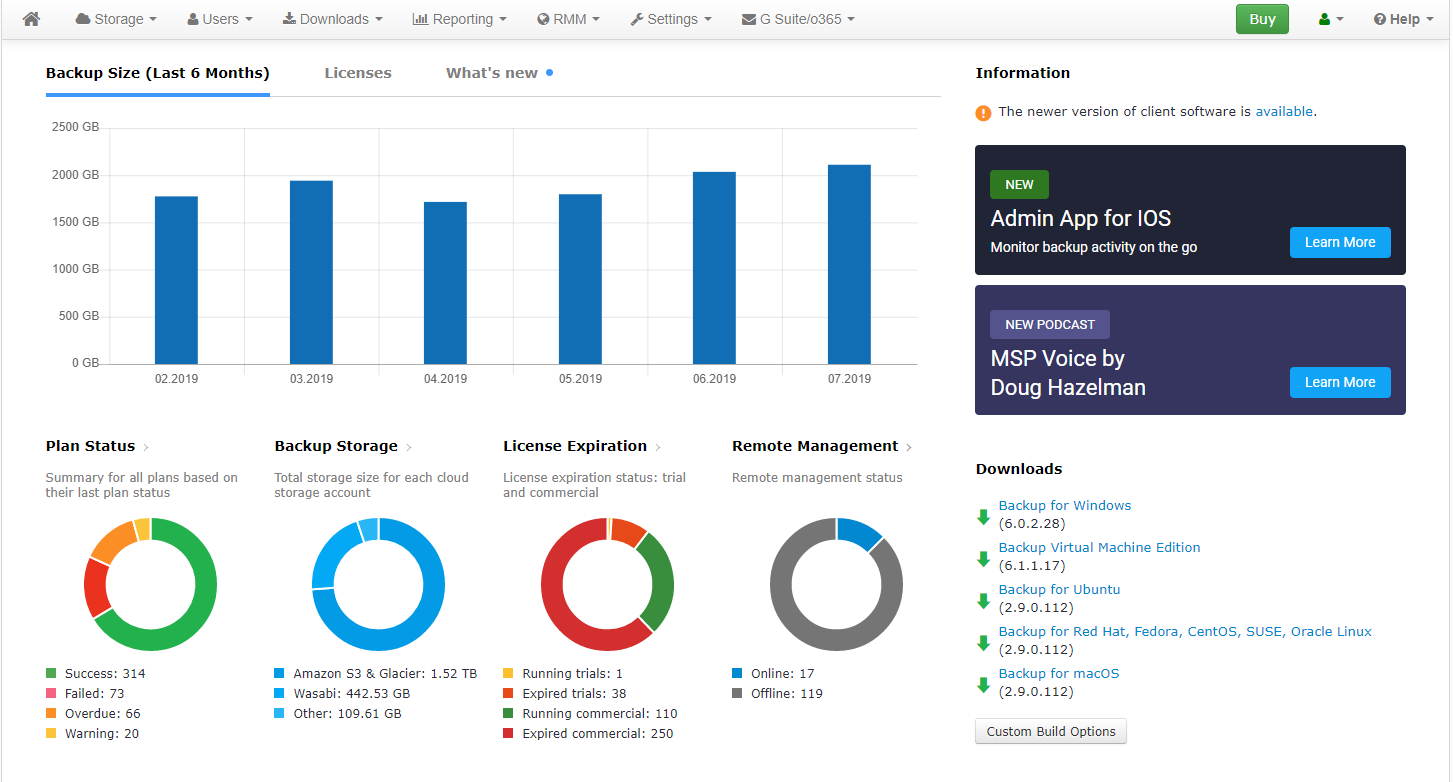Screen dimensions: 1453x782
Task: Open the user account icon menu
Action: [x=1330, y=19]
